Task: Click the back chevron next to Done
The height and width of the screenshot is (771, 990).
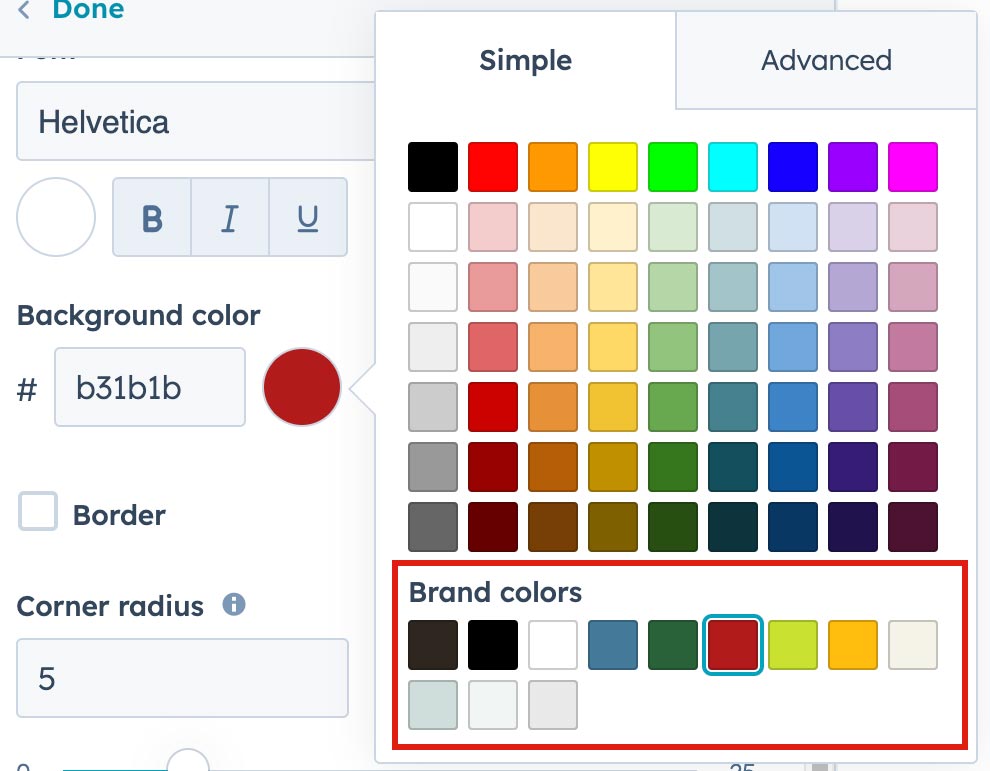Action: [24, 11]
